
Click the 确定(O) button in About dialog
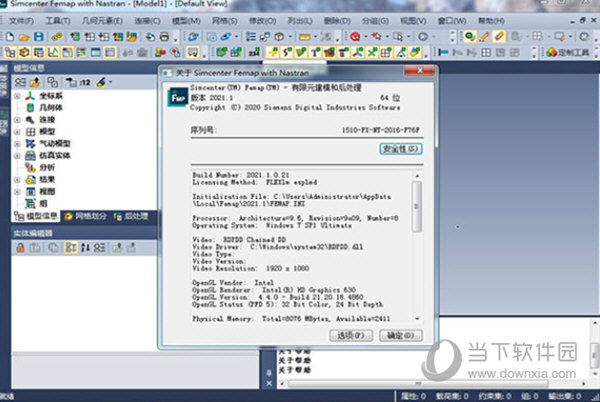[401, 335]
